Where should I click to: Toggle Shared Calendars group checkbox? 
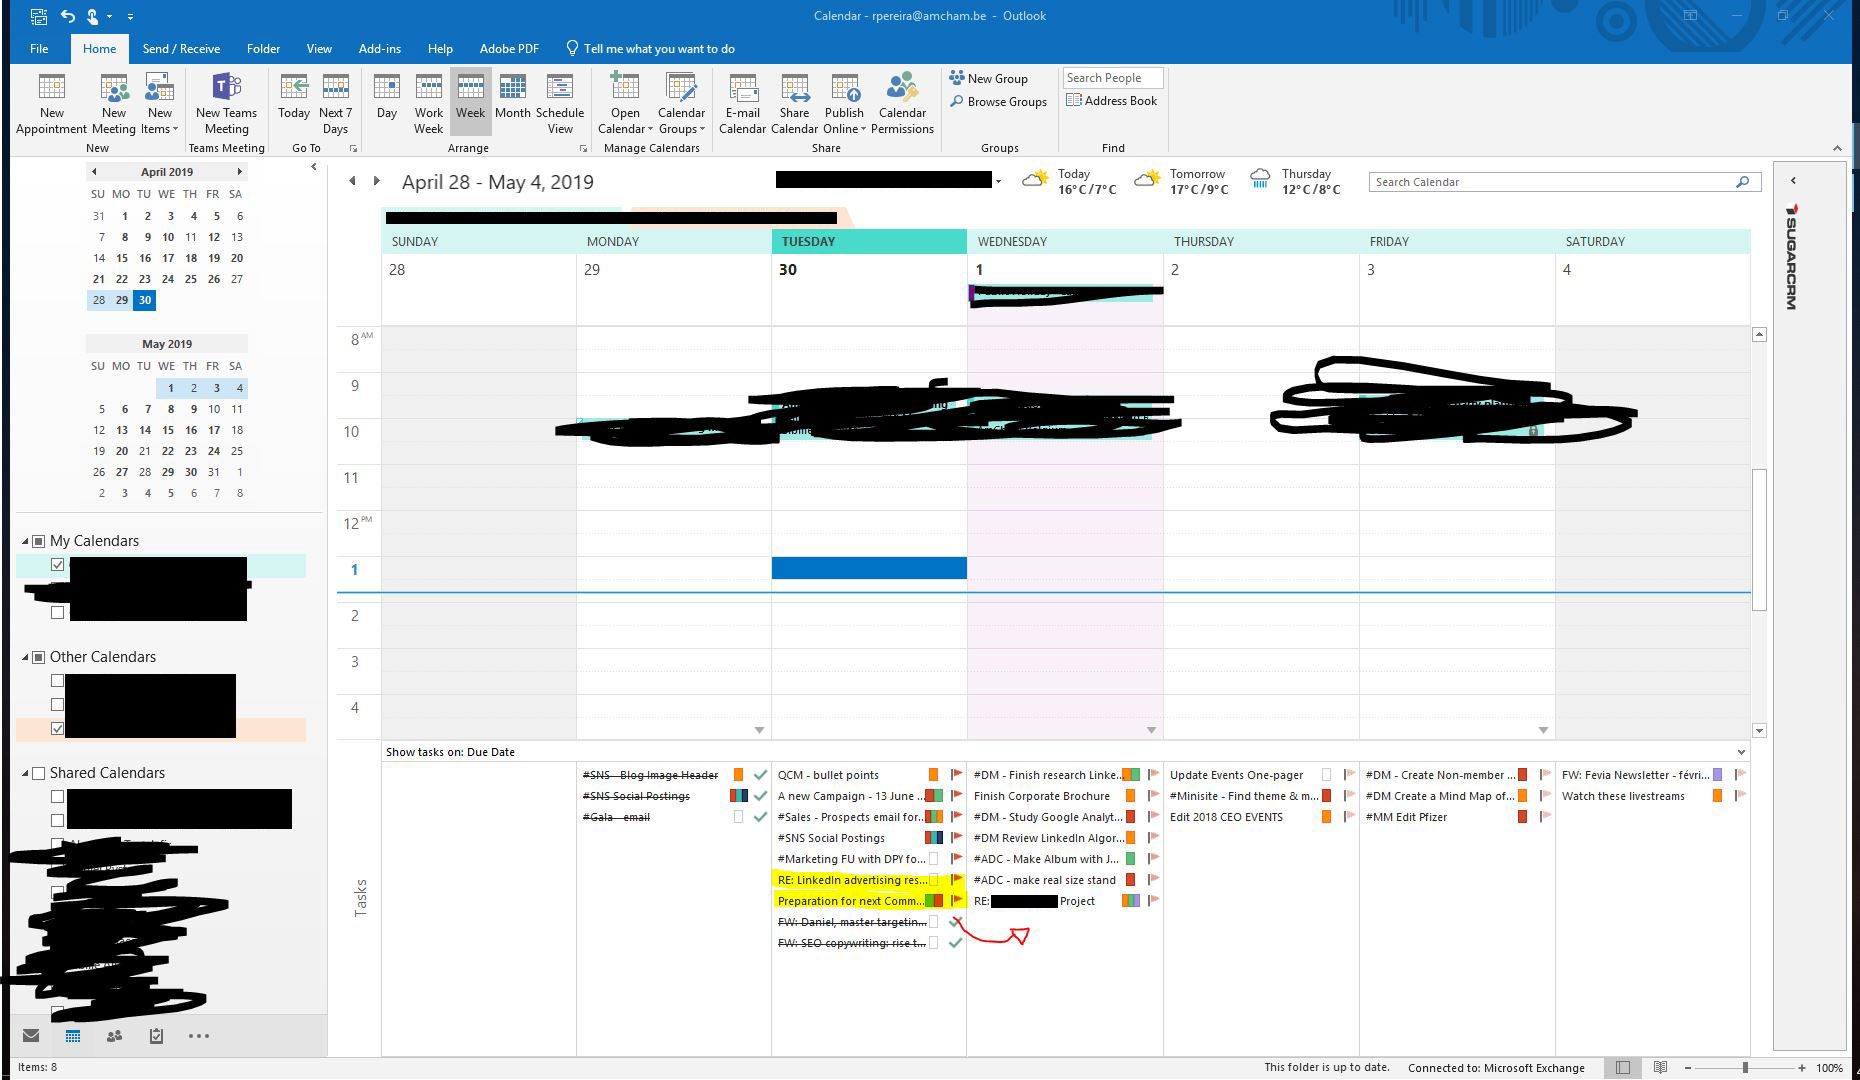pos(39,773)
